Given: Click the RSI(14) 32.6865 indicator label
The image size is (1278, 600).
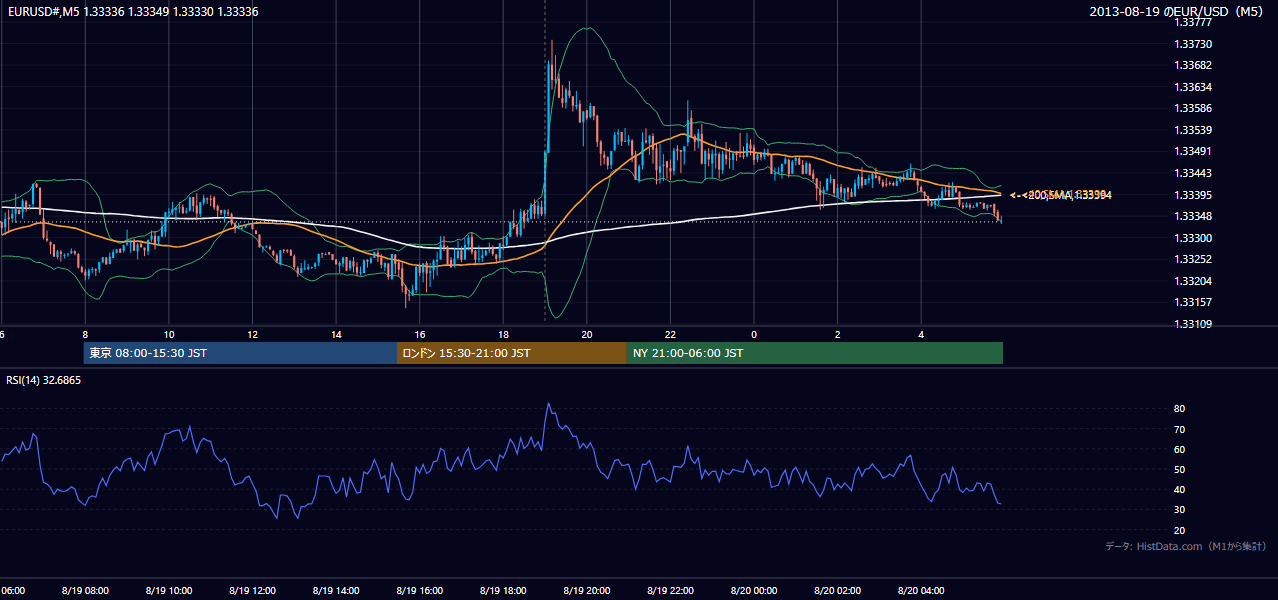Looking at the screenshot, I should [x=43, y=380].
